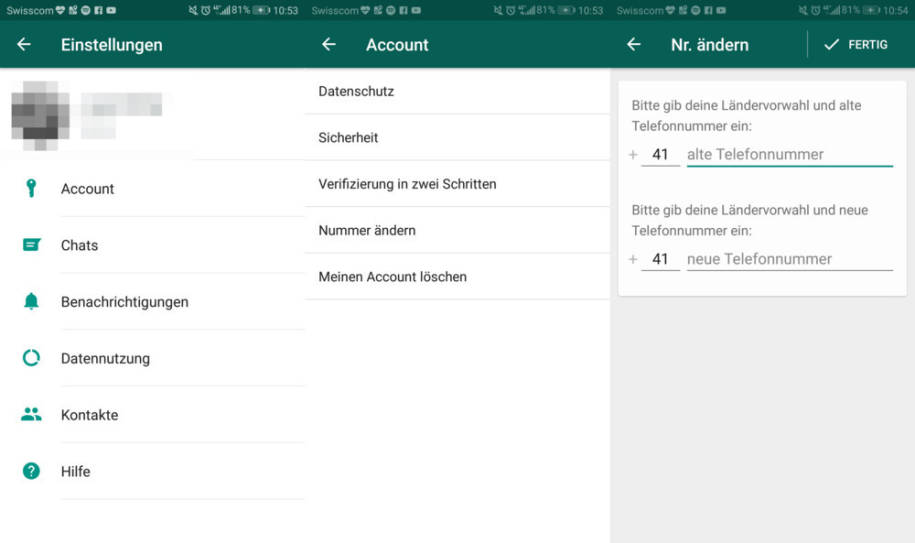The height and width of the screenshot is (543, 915).
Task: Open Verifizierung in zwei Schritten
Action: 407,184
